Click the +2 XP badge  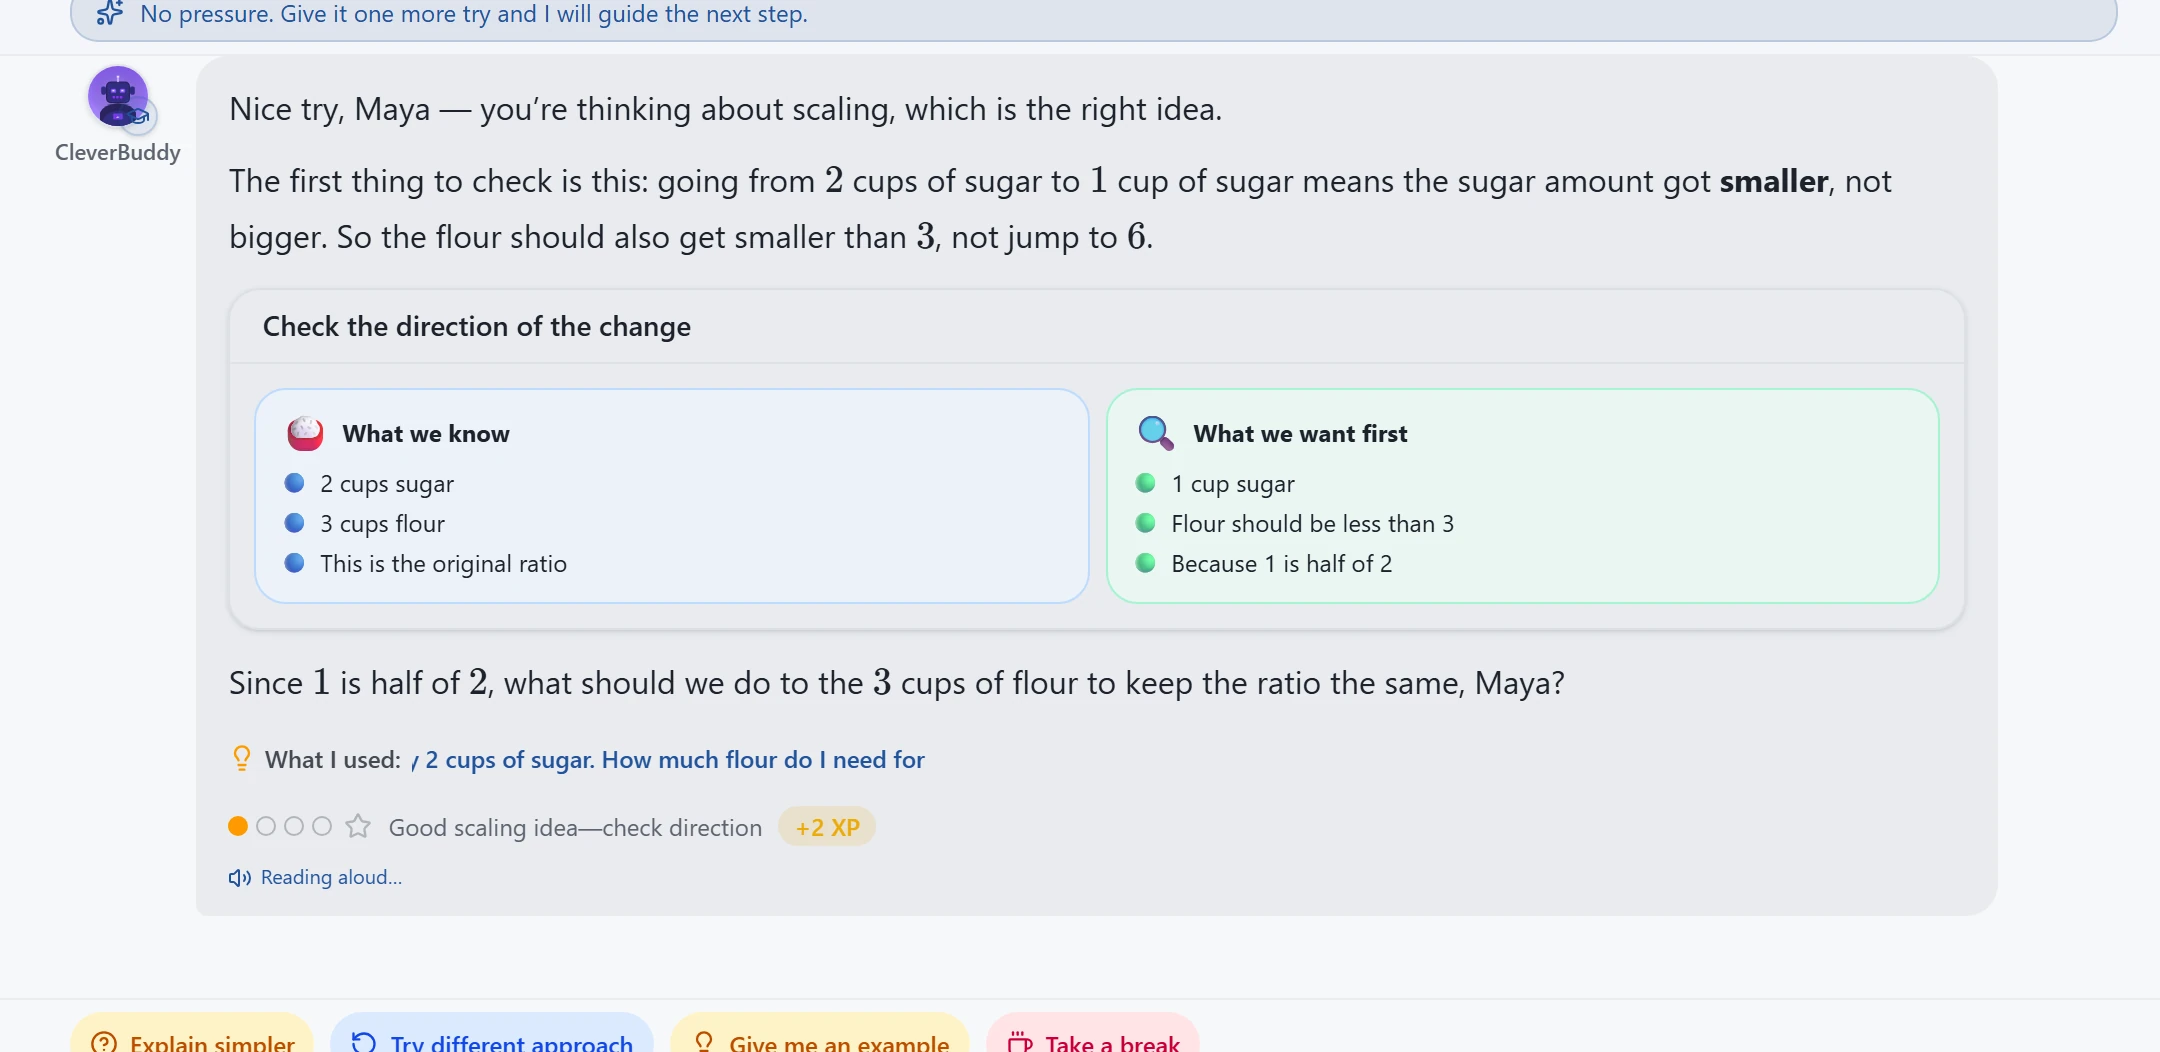[x=827, y=827]
